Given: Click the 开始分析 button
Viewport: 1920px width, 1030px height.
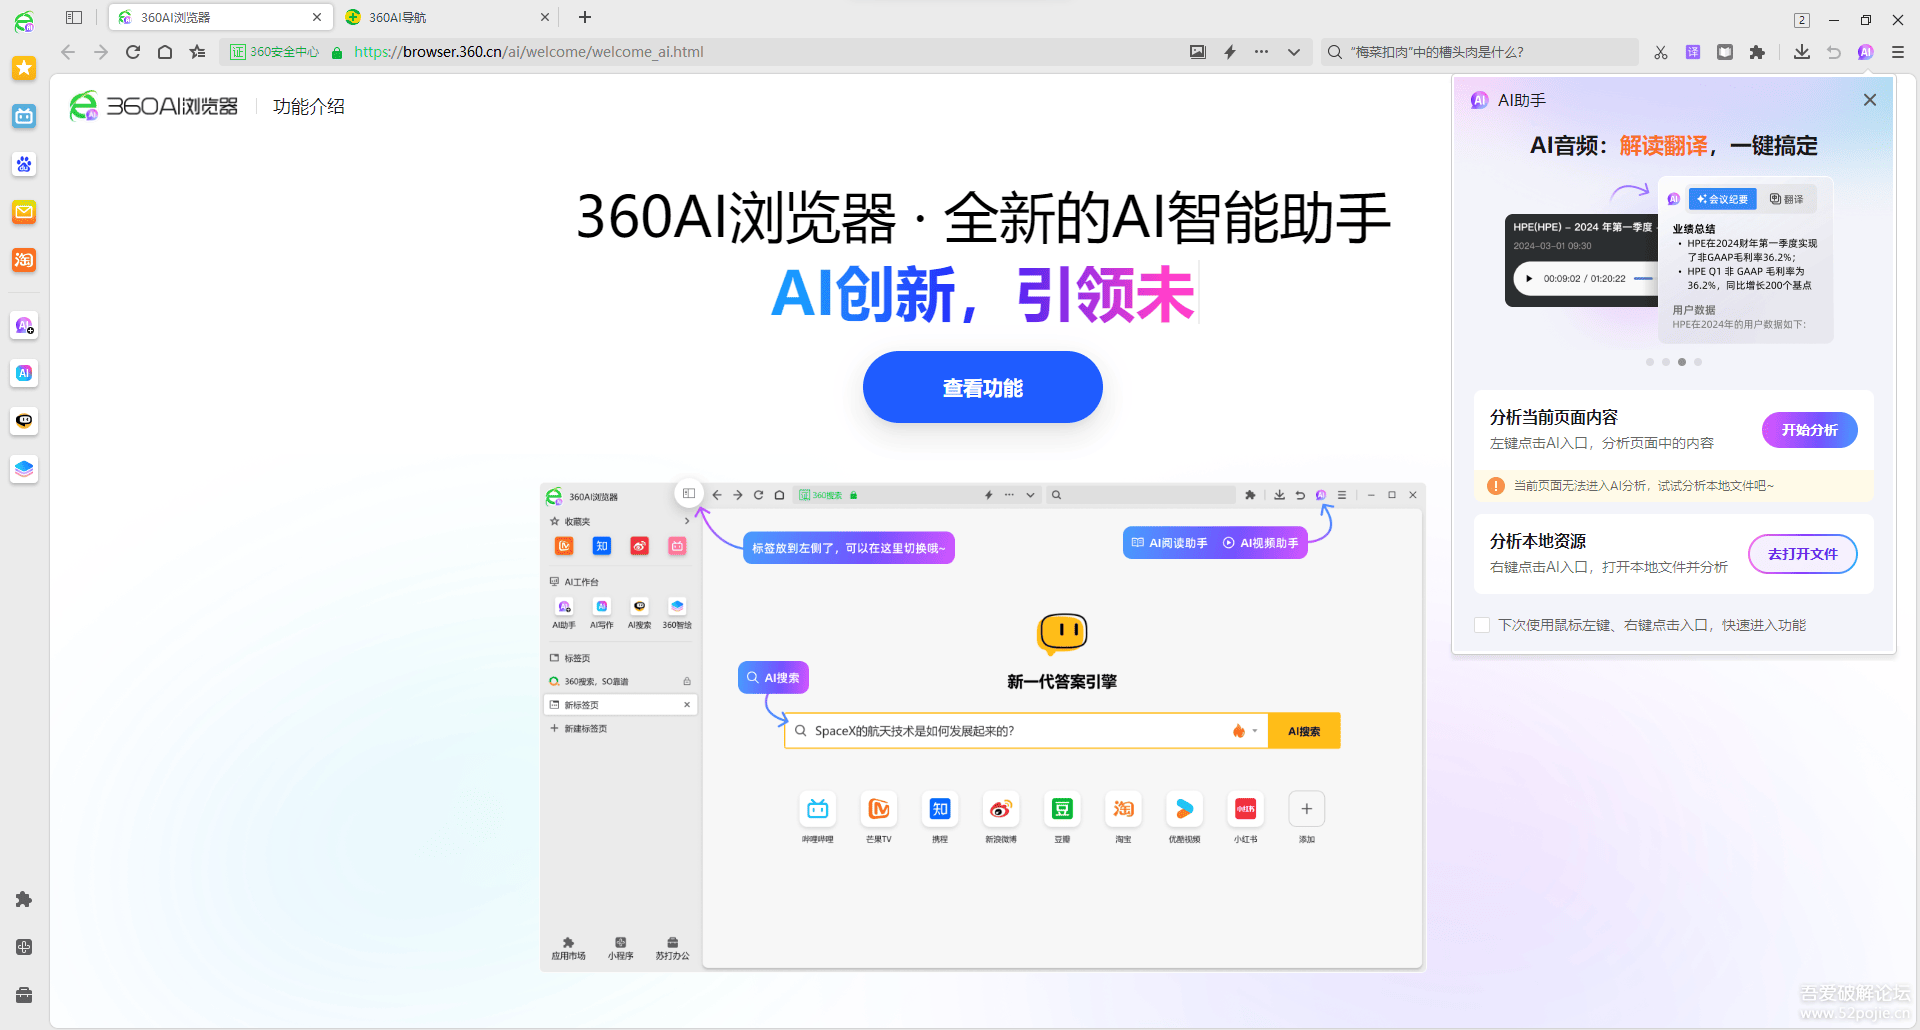Looking at the screenshot, I should tap(1810, 430).
